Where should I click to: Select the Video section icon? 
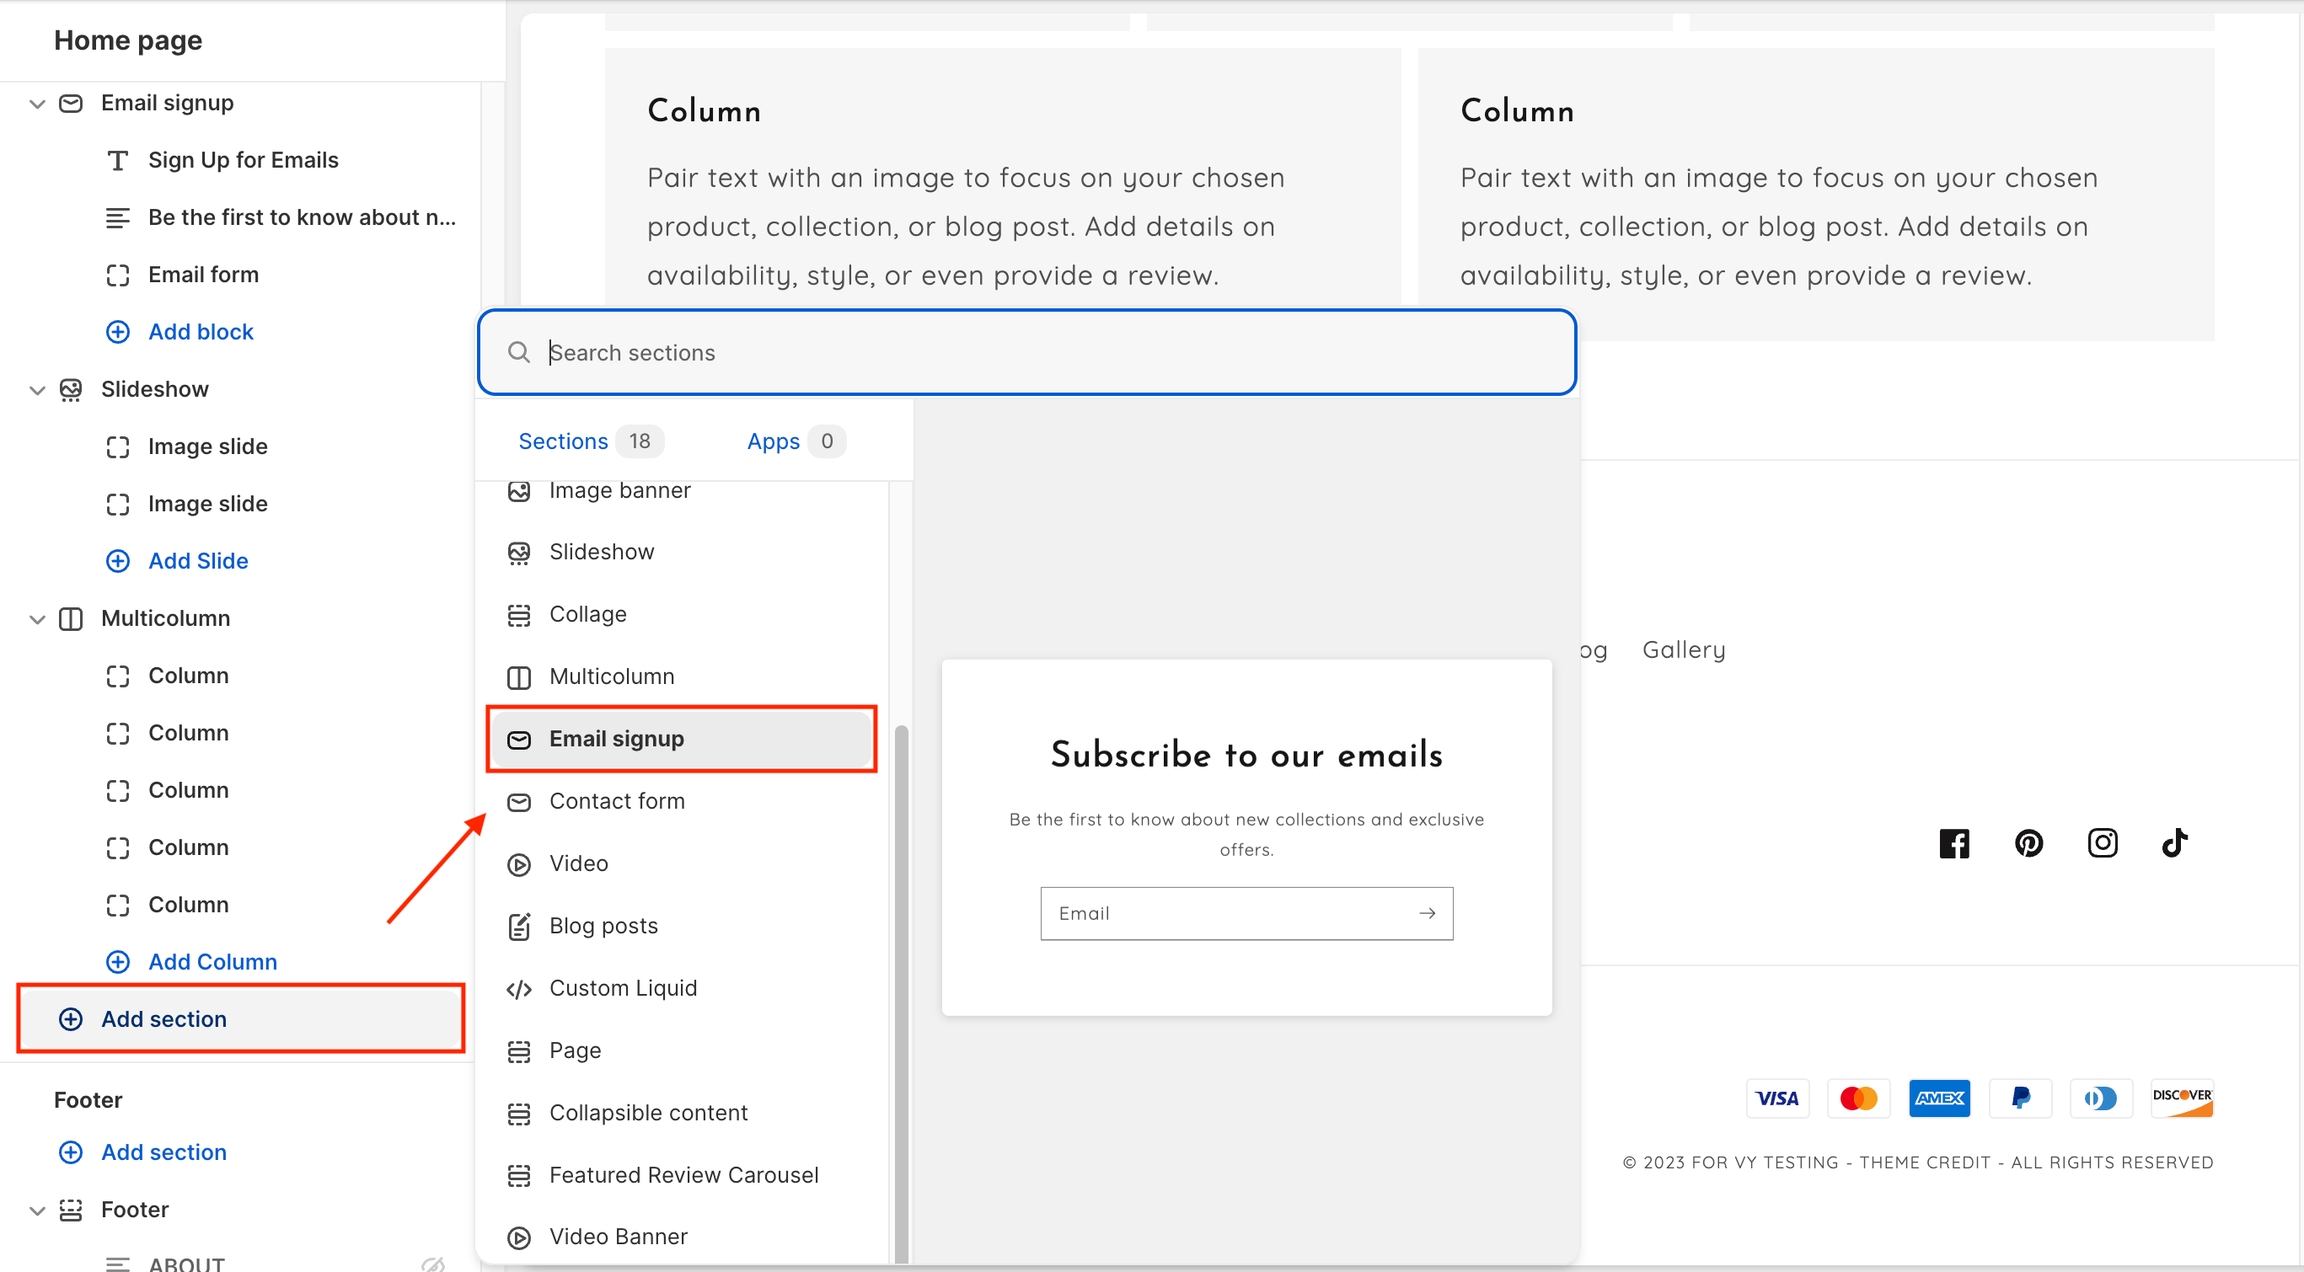click(x=518, y=864)
